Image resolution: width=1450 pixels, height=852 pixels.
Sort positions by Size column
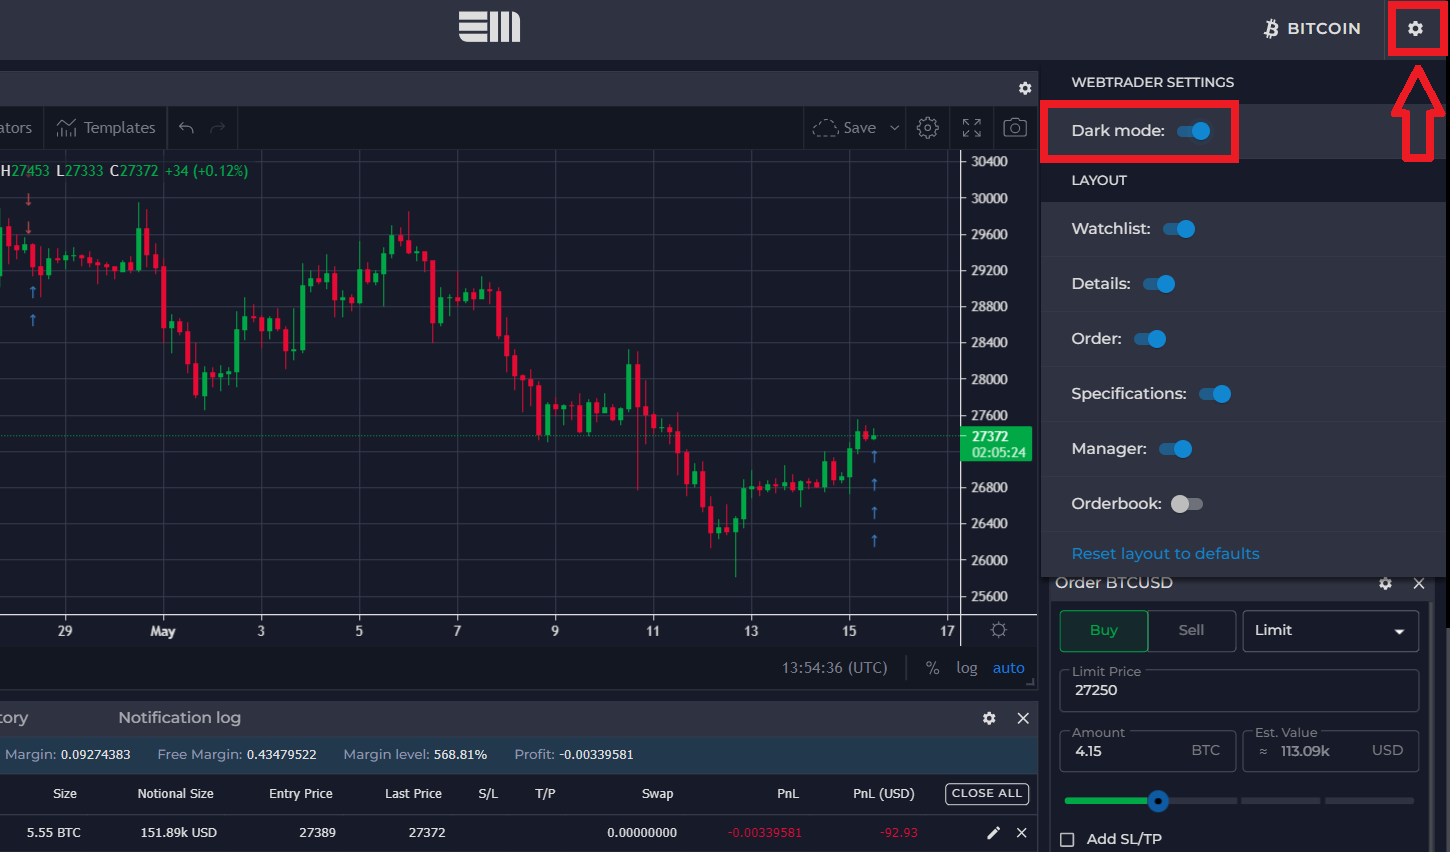[65, 794]
